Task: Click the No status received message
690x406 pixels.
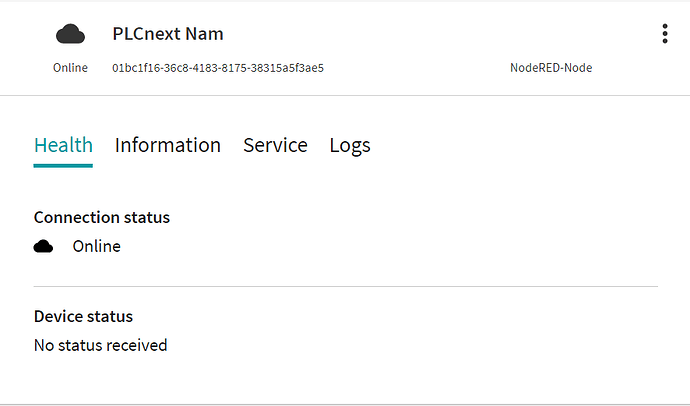Action: 100,345
